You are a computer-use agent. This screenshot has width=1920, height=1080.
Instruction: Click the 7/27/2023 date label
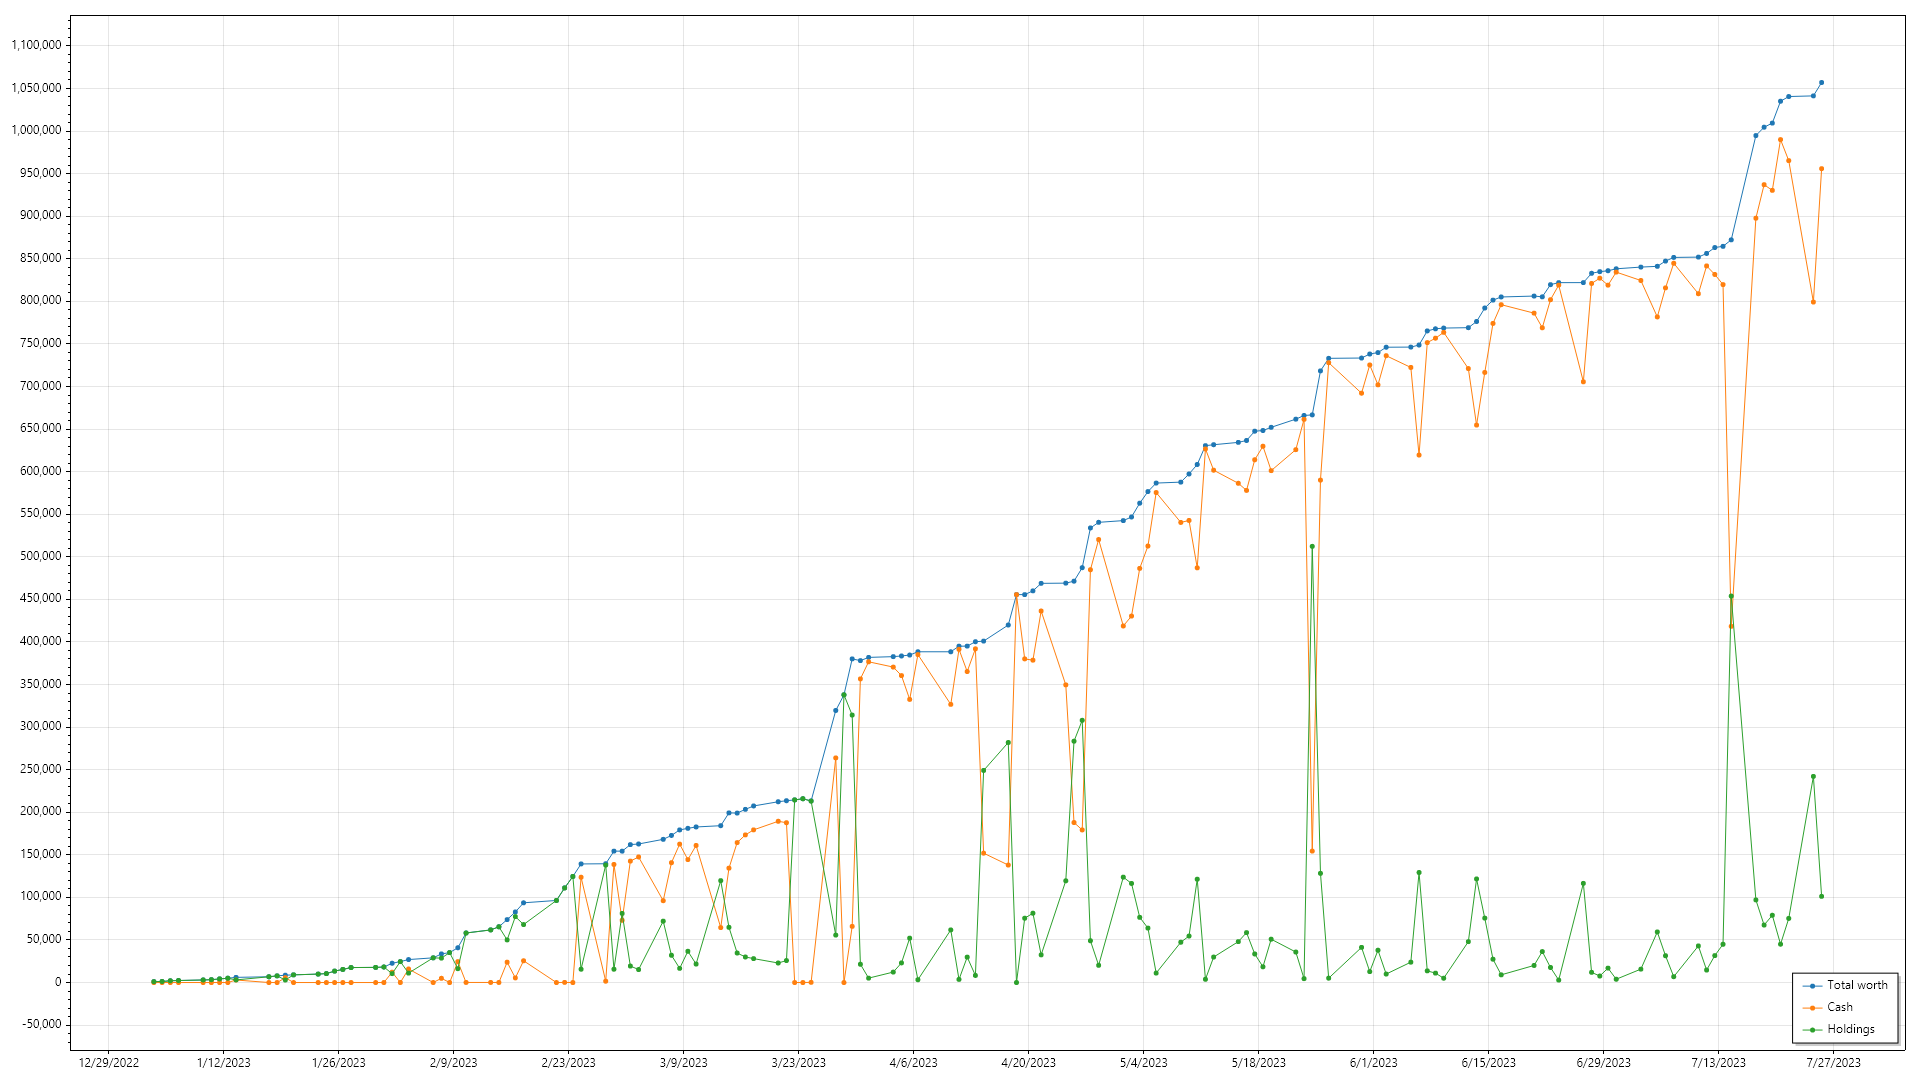1833,1063
